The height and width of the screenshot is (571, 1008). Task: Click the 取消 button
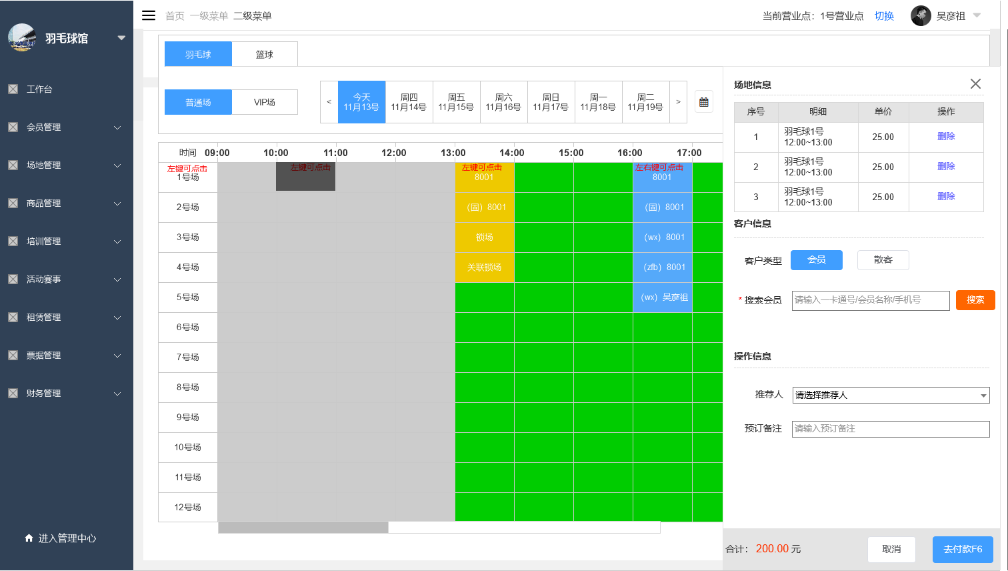(x=891, y=549)
